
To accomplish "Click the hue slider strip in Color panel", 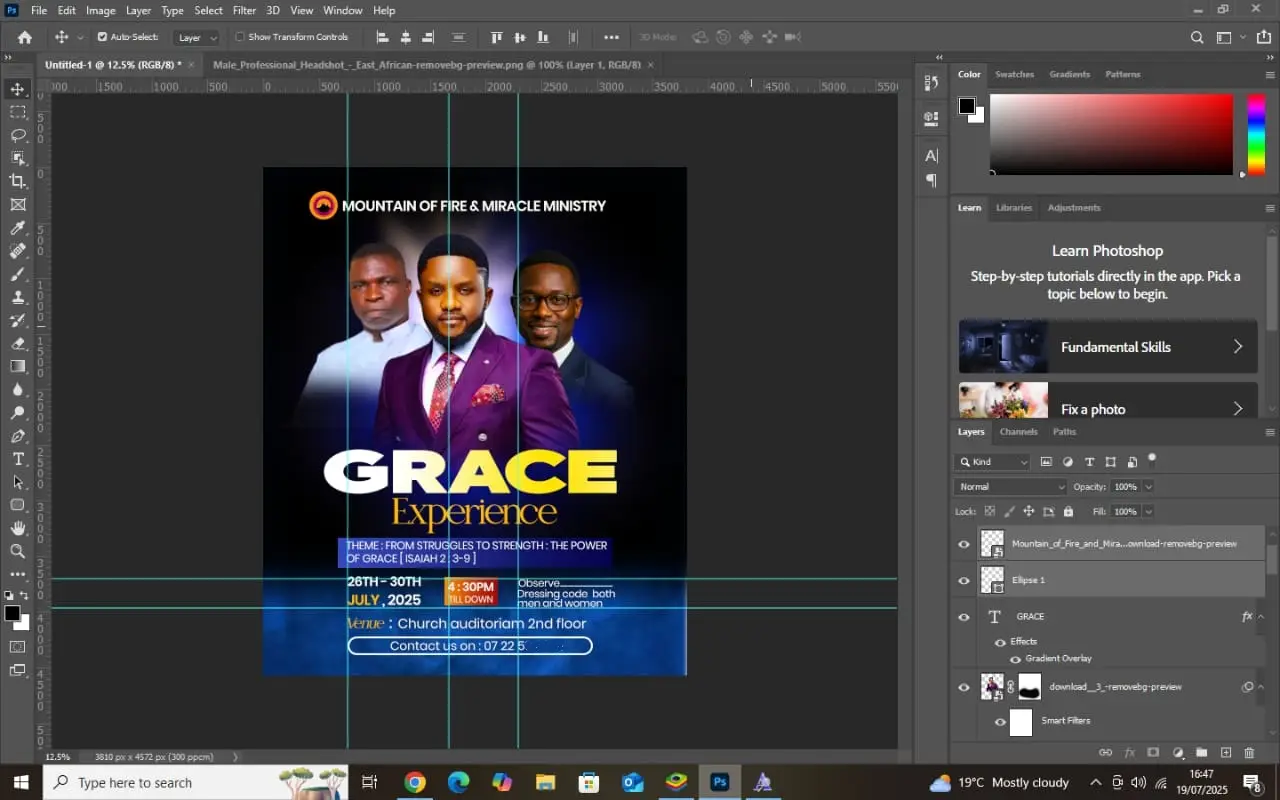I will (1256, 134).
